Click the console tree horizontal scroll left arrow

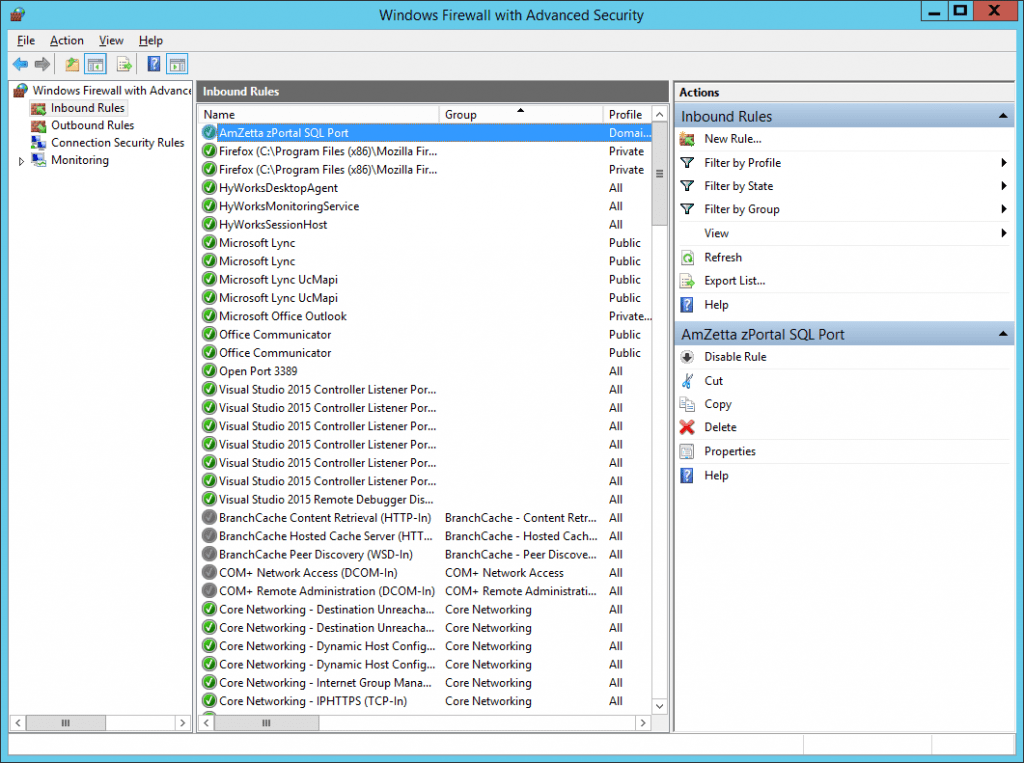point(18,722)
